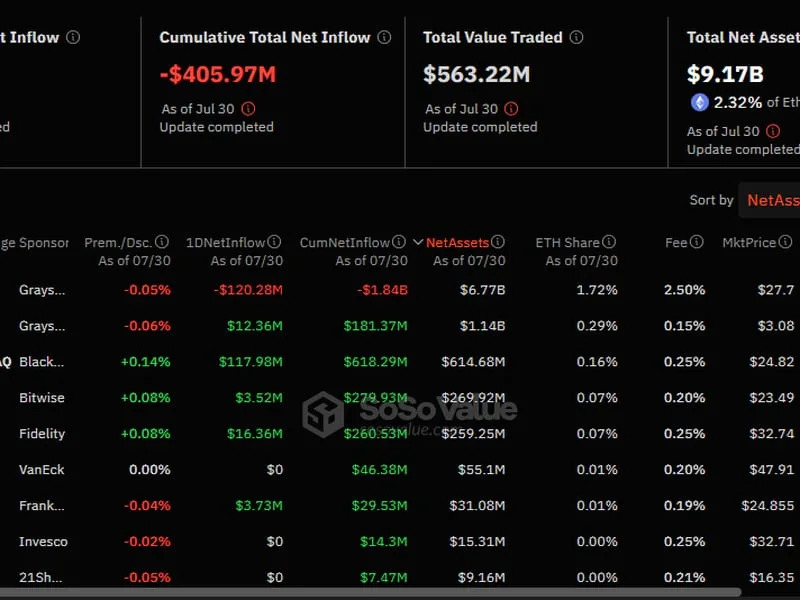800x600 pixels.
Task: Click red alert icon under Total Value Traded
Action: click(x=511, y=109)
